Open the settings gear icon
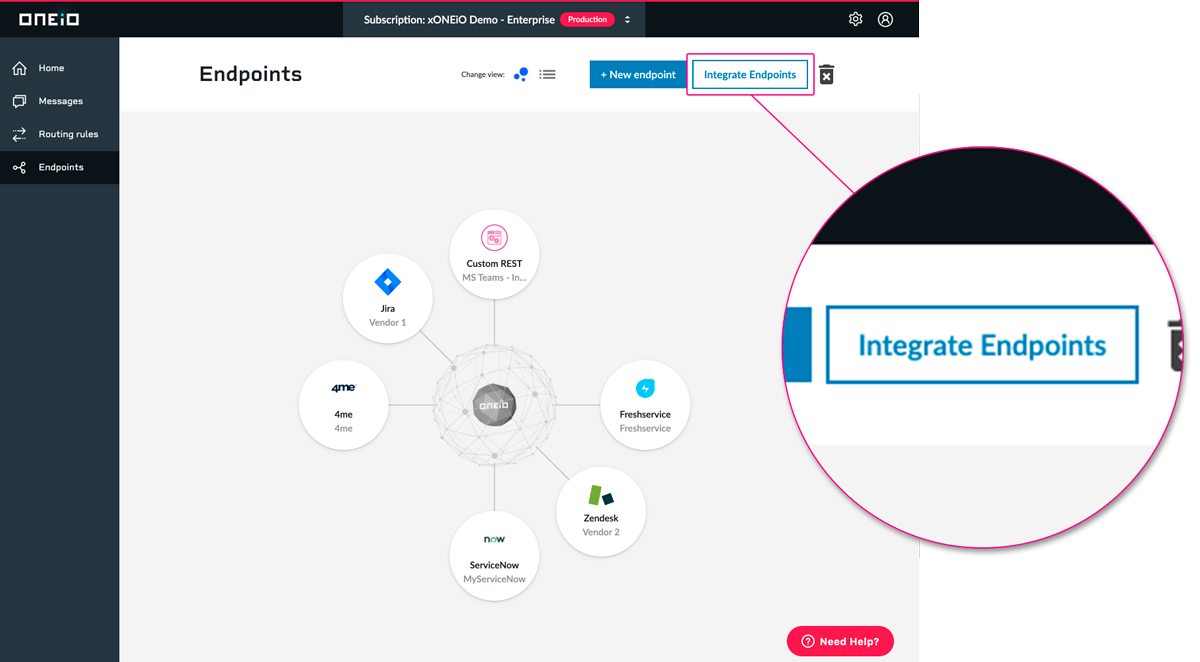 (x=855, y=19)
